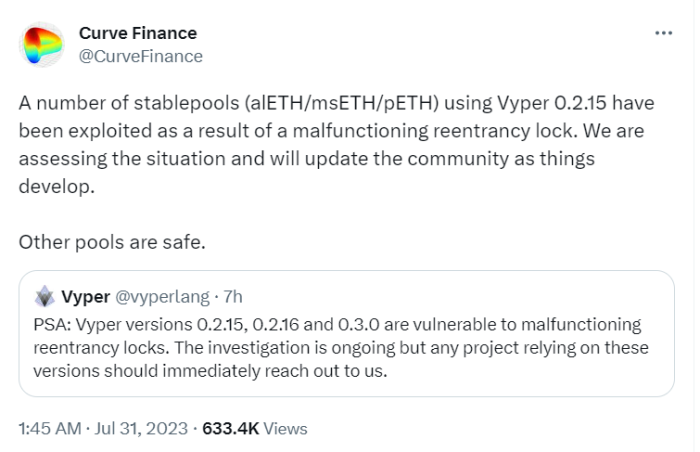This screenshot has width=700, height=452.
Task: Open the Vyper author name in the quote
Action: [86, 297]
